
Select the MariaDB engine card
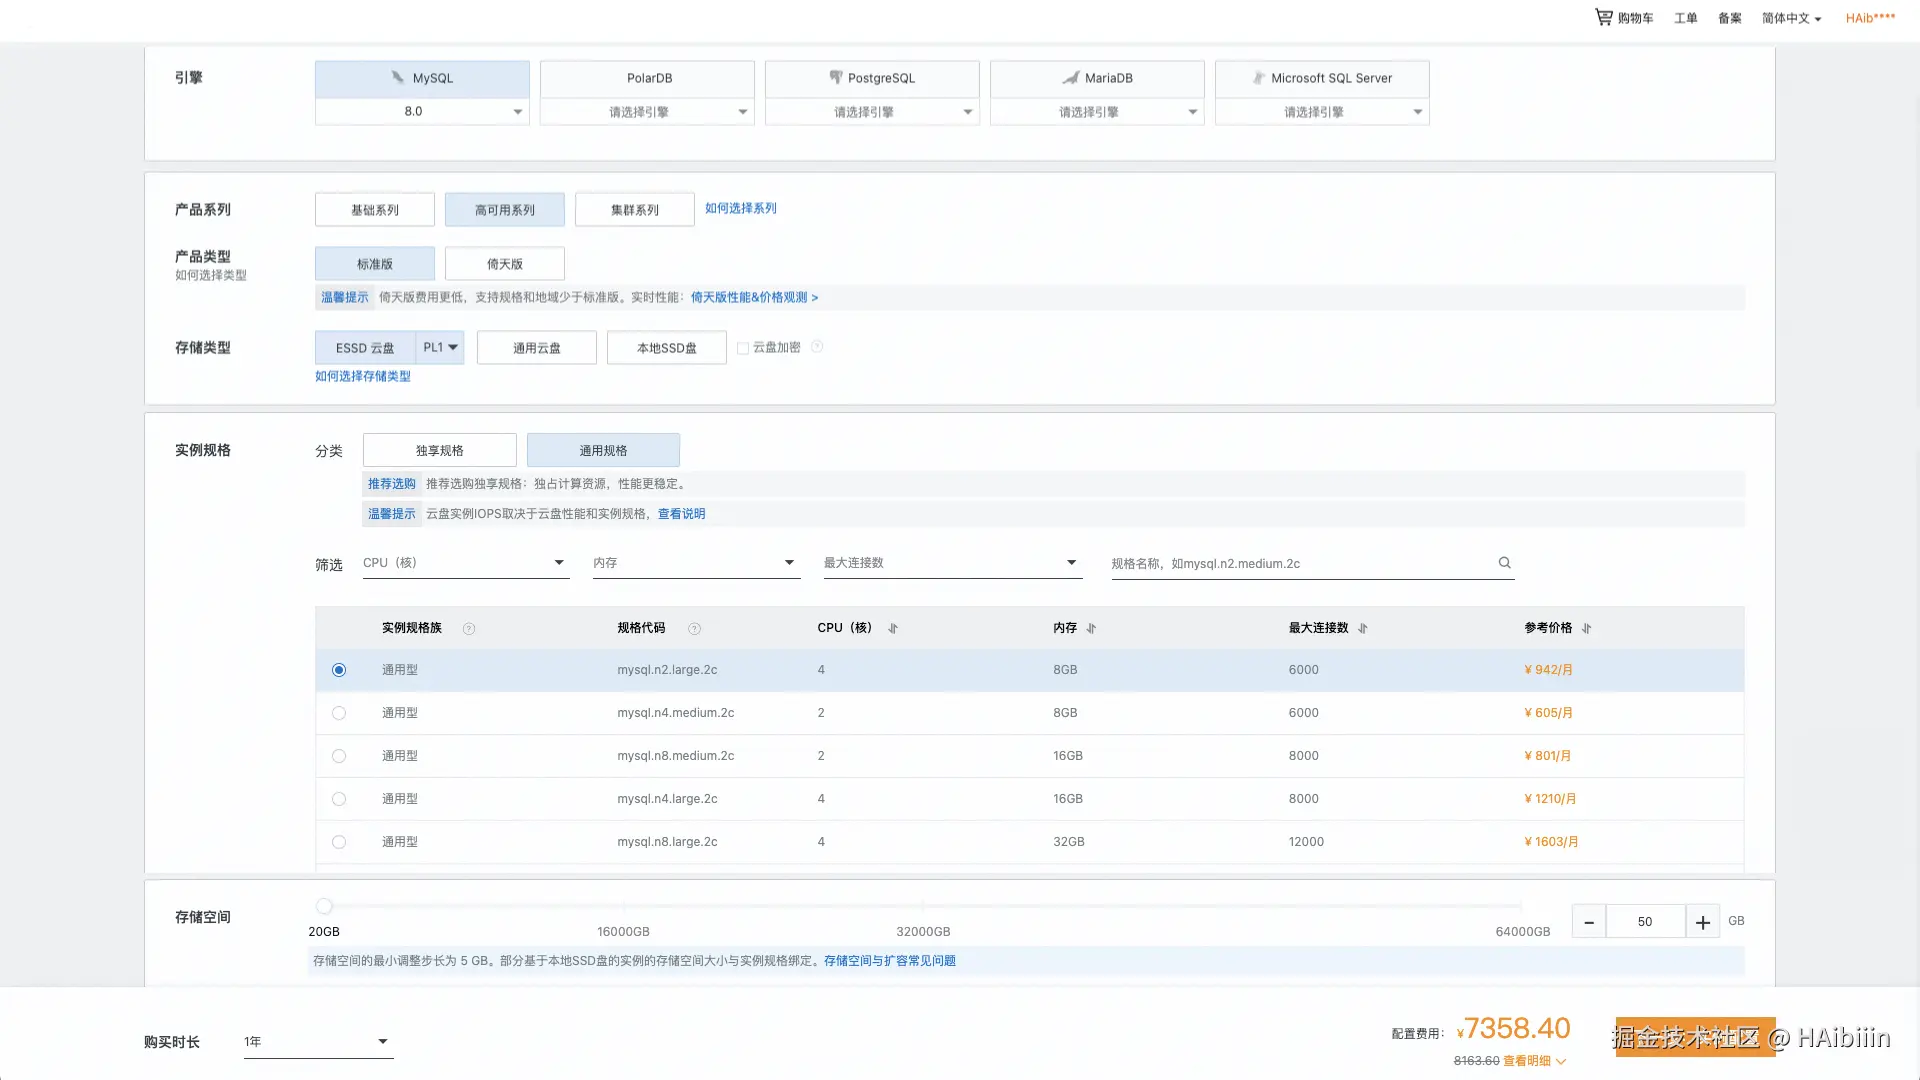1096,78
